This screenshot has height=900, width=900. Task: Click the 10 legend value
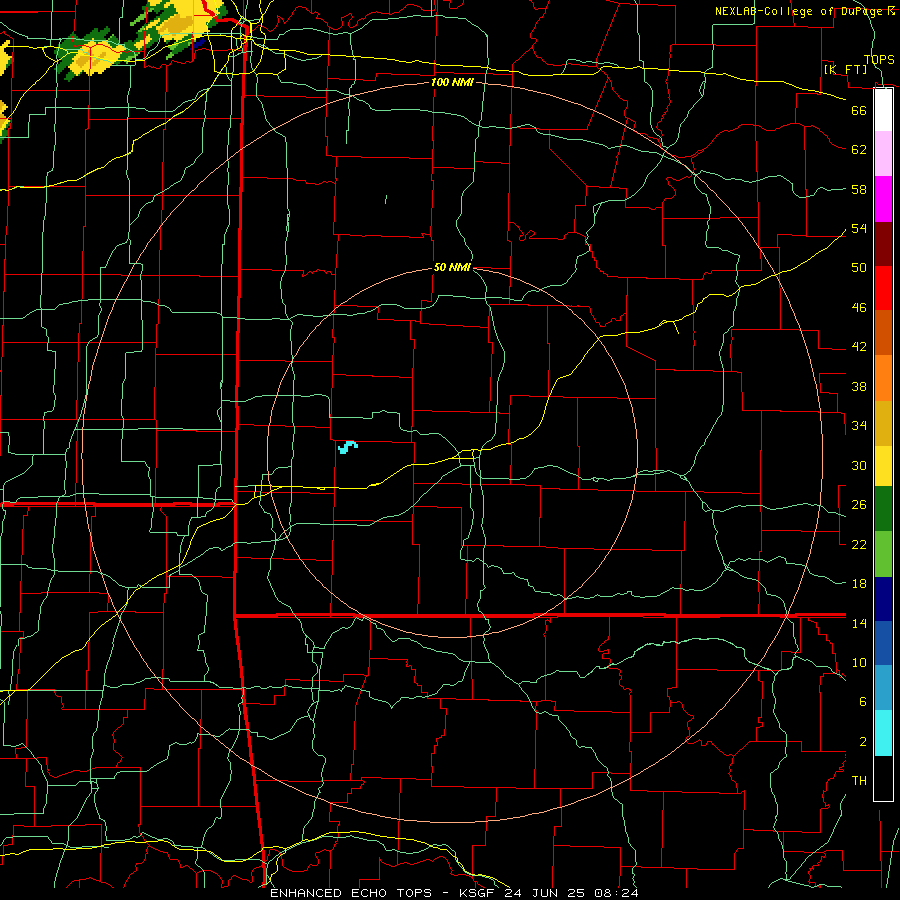pos(859,662)
